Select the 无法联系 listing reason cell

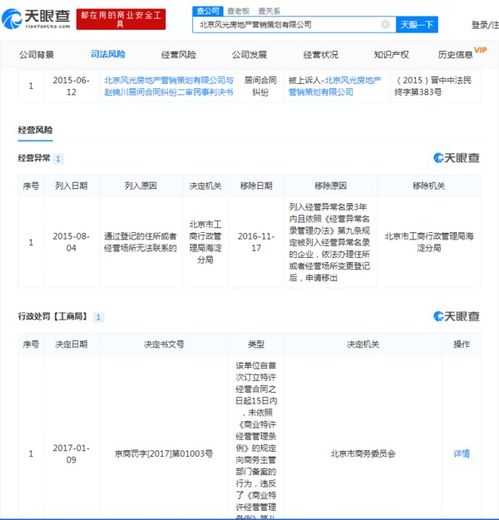pyautogui.click(x=140, y=242)
